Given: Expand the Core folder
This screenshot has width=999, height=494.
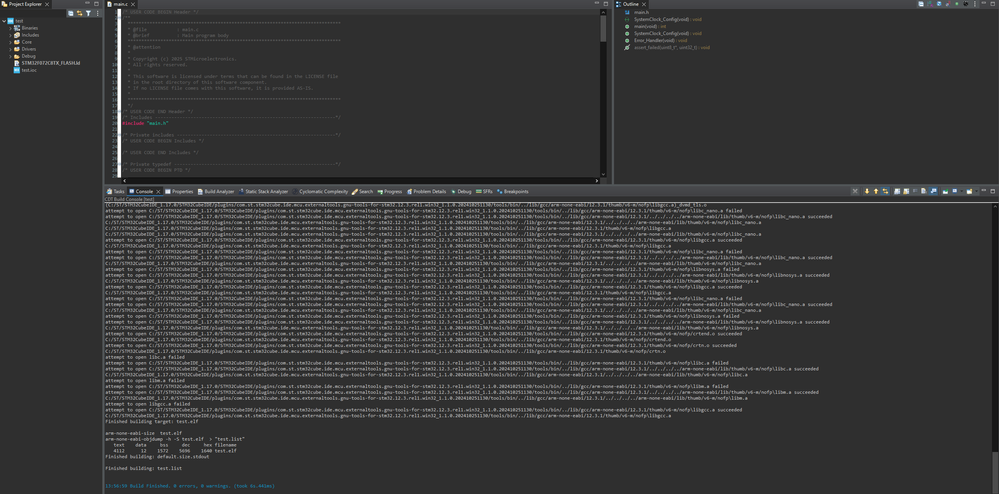Looking at the screenshot, I should click(10, 42).
